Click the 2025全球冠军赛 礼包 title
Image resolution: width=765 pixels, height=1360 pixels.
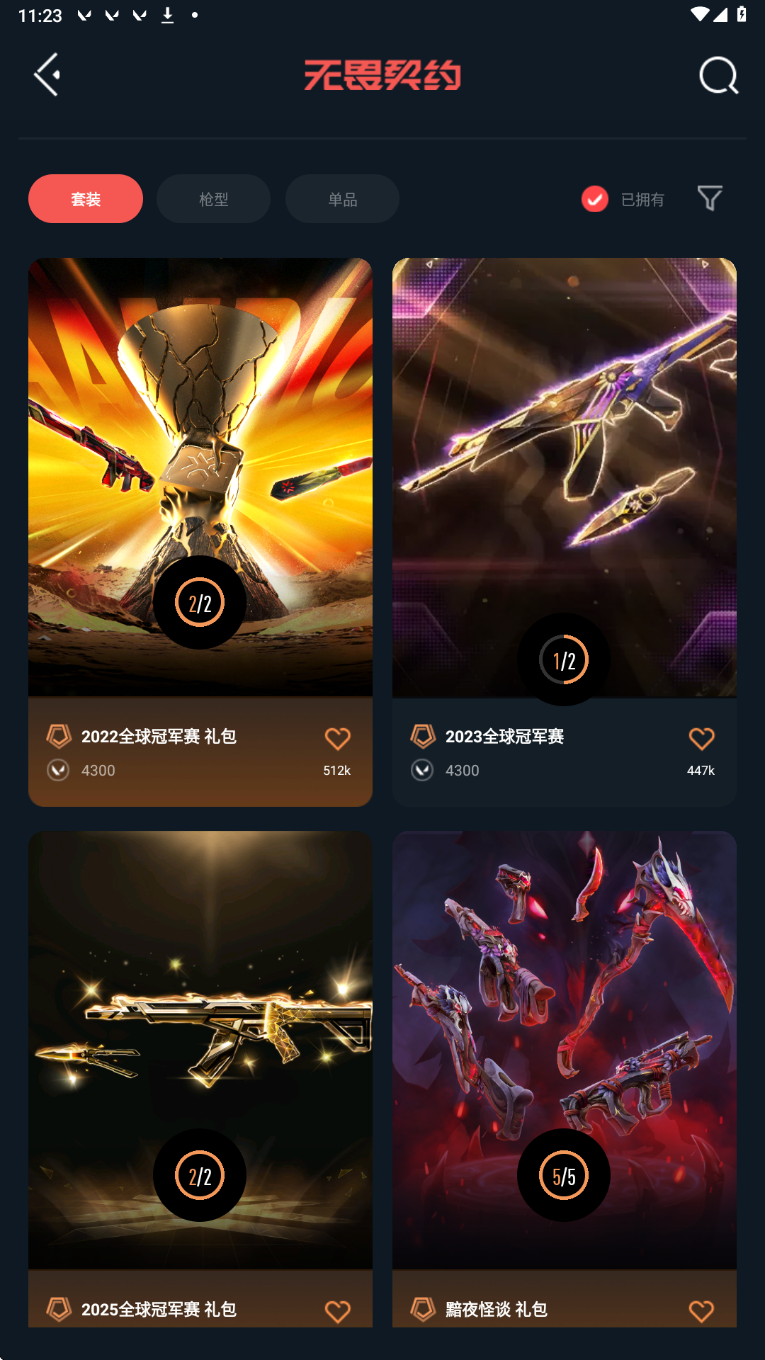[x=159, y=1309]
